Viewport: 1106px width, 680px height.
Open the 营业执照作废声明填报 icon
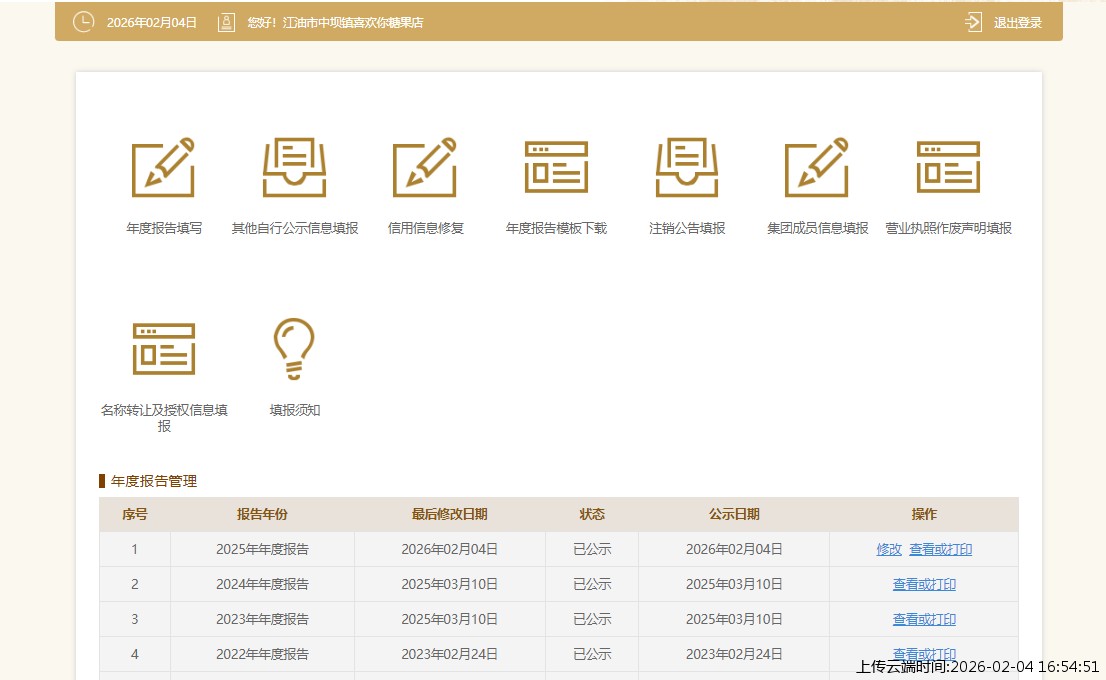pos(948,168)
